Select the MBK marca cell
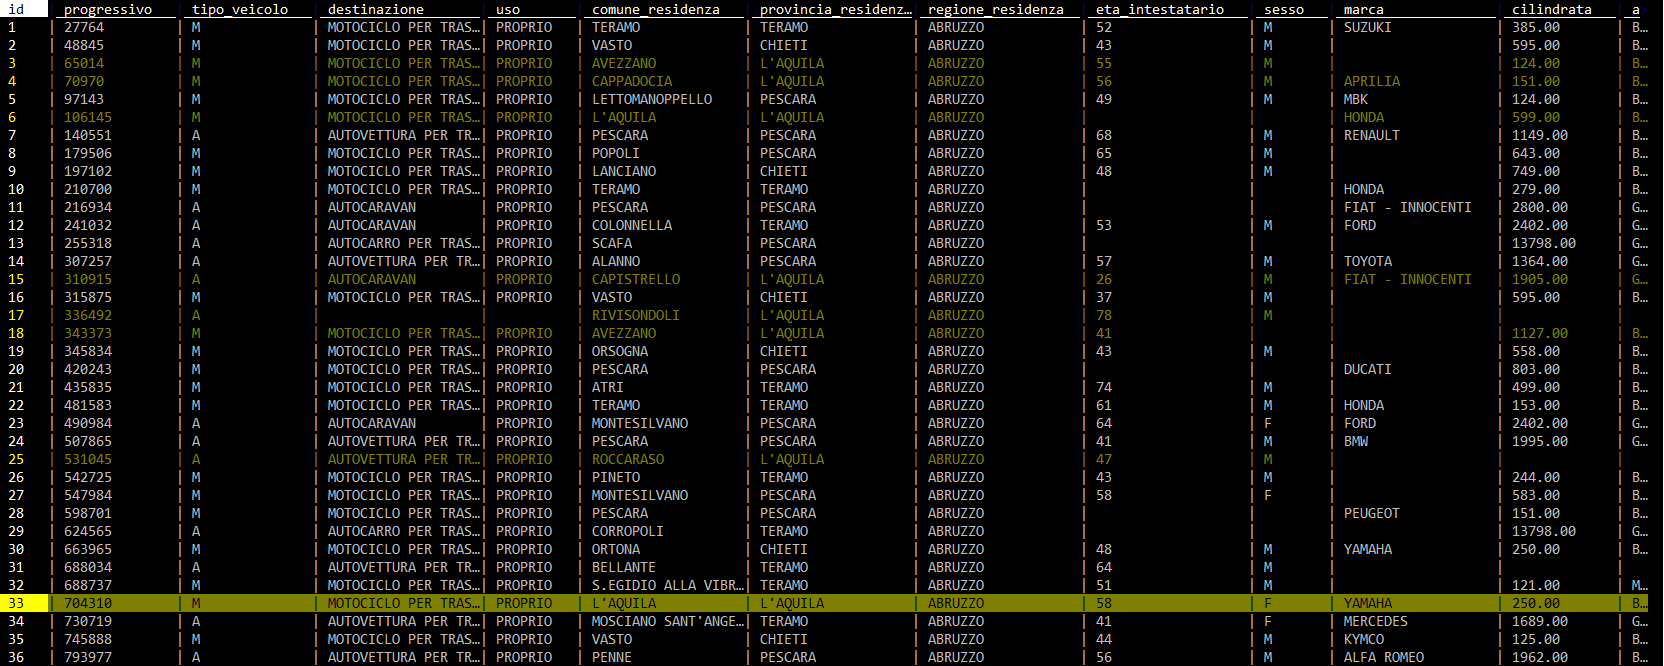The height and width of the screenshot is (666, 1664). pyautogui.click(x=1356, y=99)
